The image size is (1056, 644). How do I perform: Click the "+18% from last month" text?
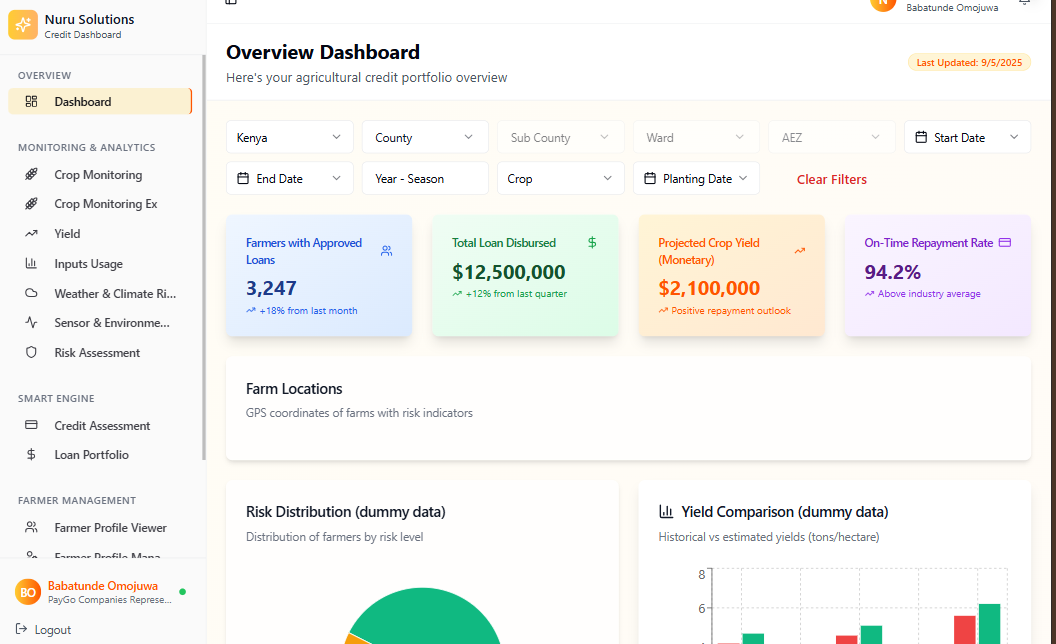coord(308,311)
